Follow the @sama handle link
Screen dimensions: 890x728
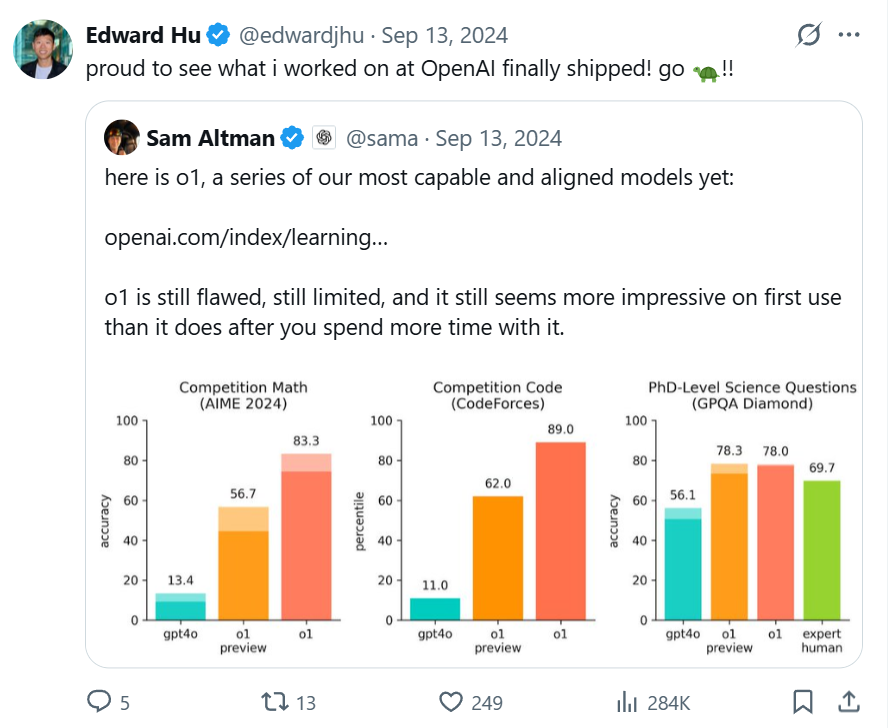[x=382, y=138]
